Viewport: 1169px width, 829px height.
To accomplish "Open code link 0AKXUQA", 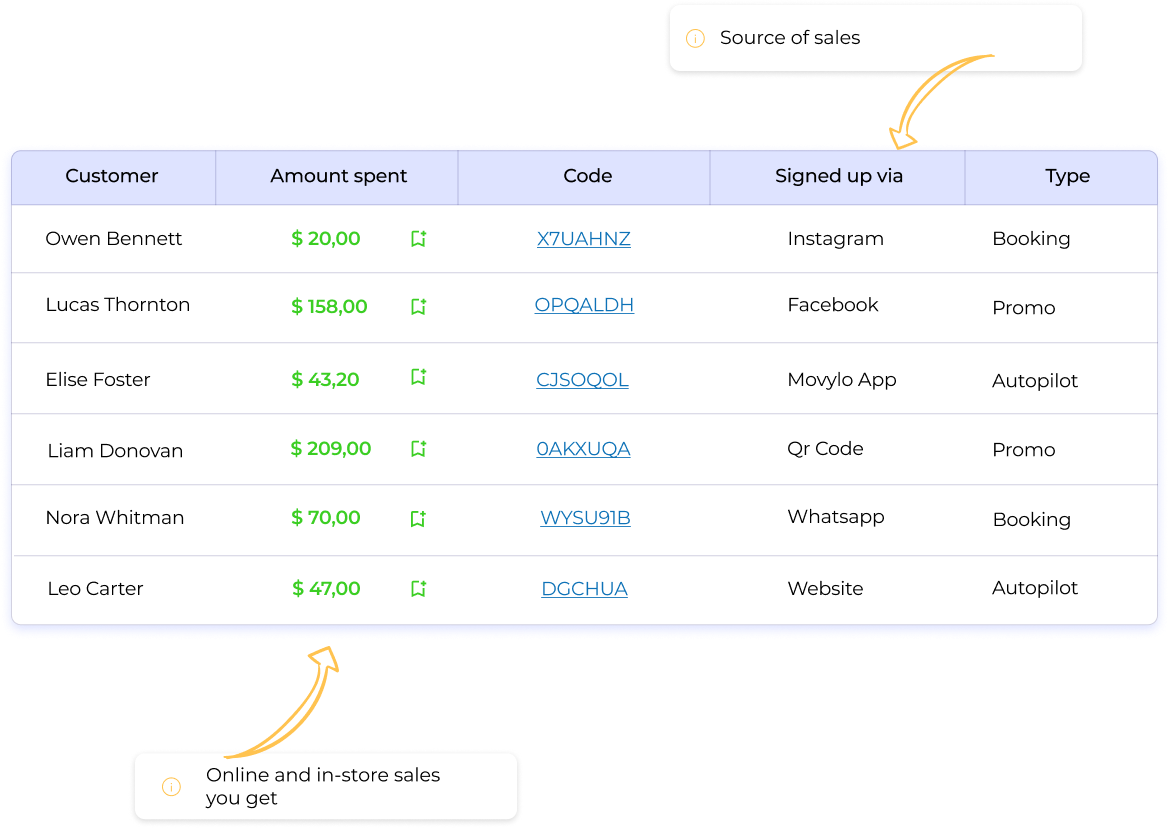I will [584, 449].
